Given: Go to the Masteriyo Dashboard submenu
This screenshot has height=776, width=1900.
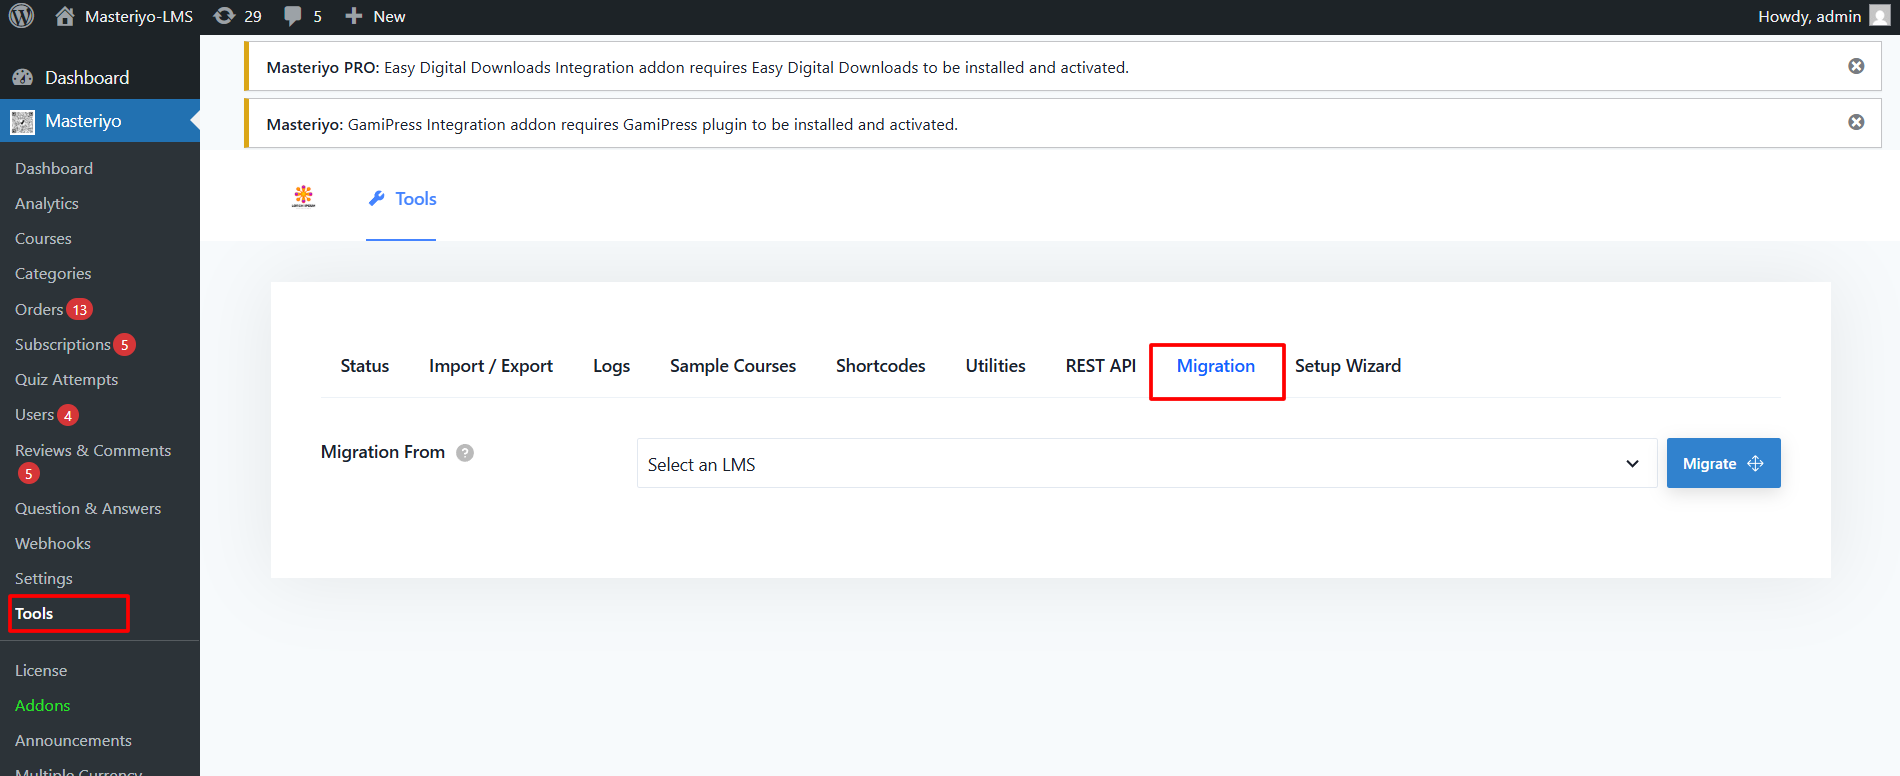Looking at the screenshot, I should [54, 168].
